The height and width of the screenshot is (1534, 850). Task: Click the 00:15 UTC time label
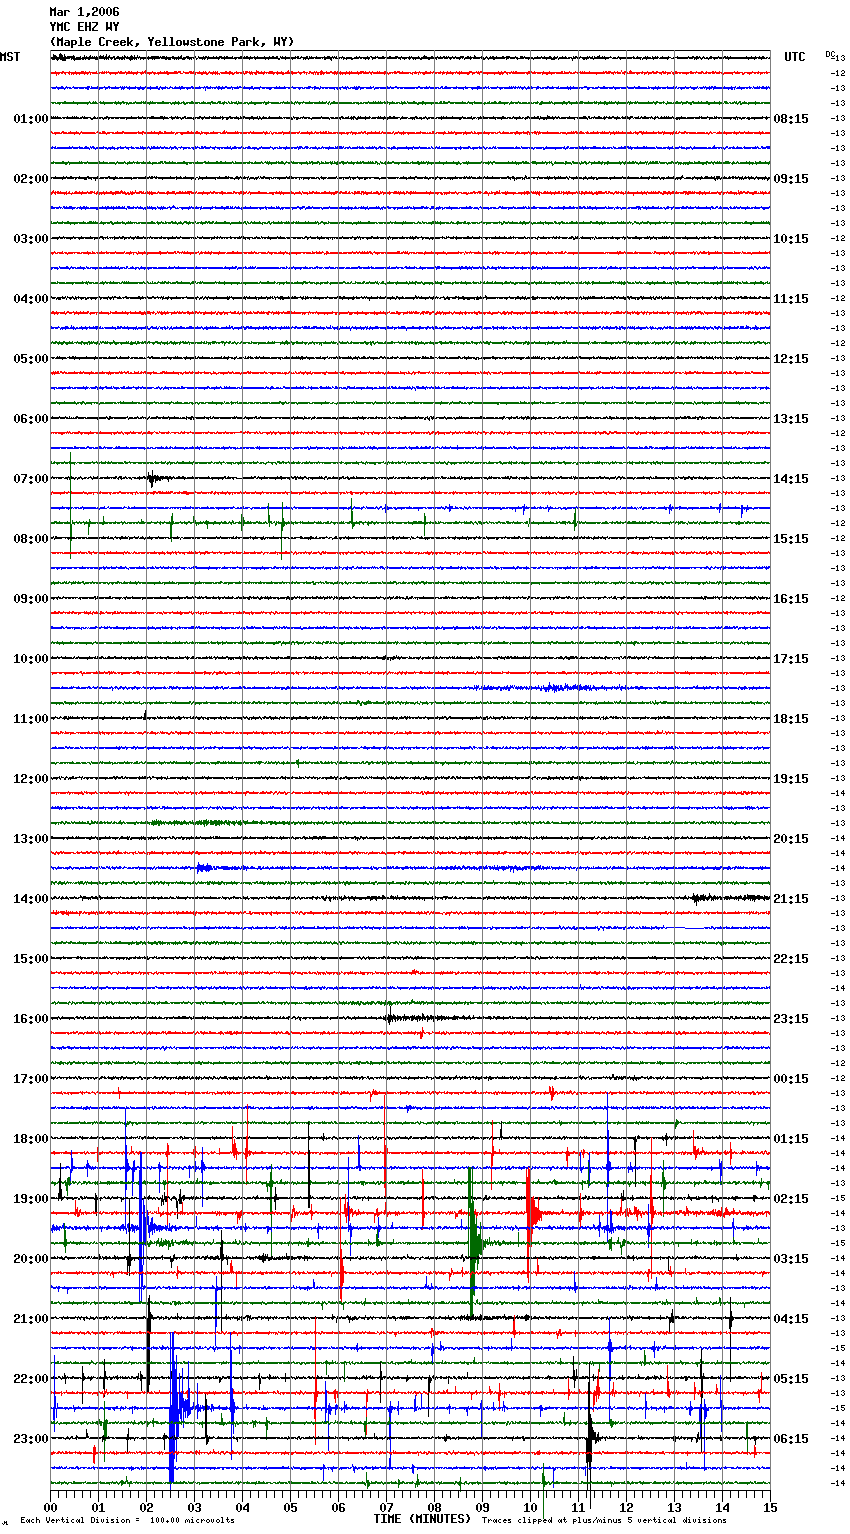click(791, 1079)
